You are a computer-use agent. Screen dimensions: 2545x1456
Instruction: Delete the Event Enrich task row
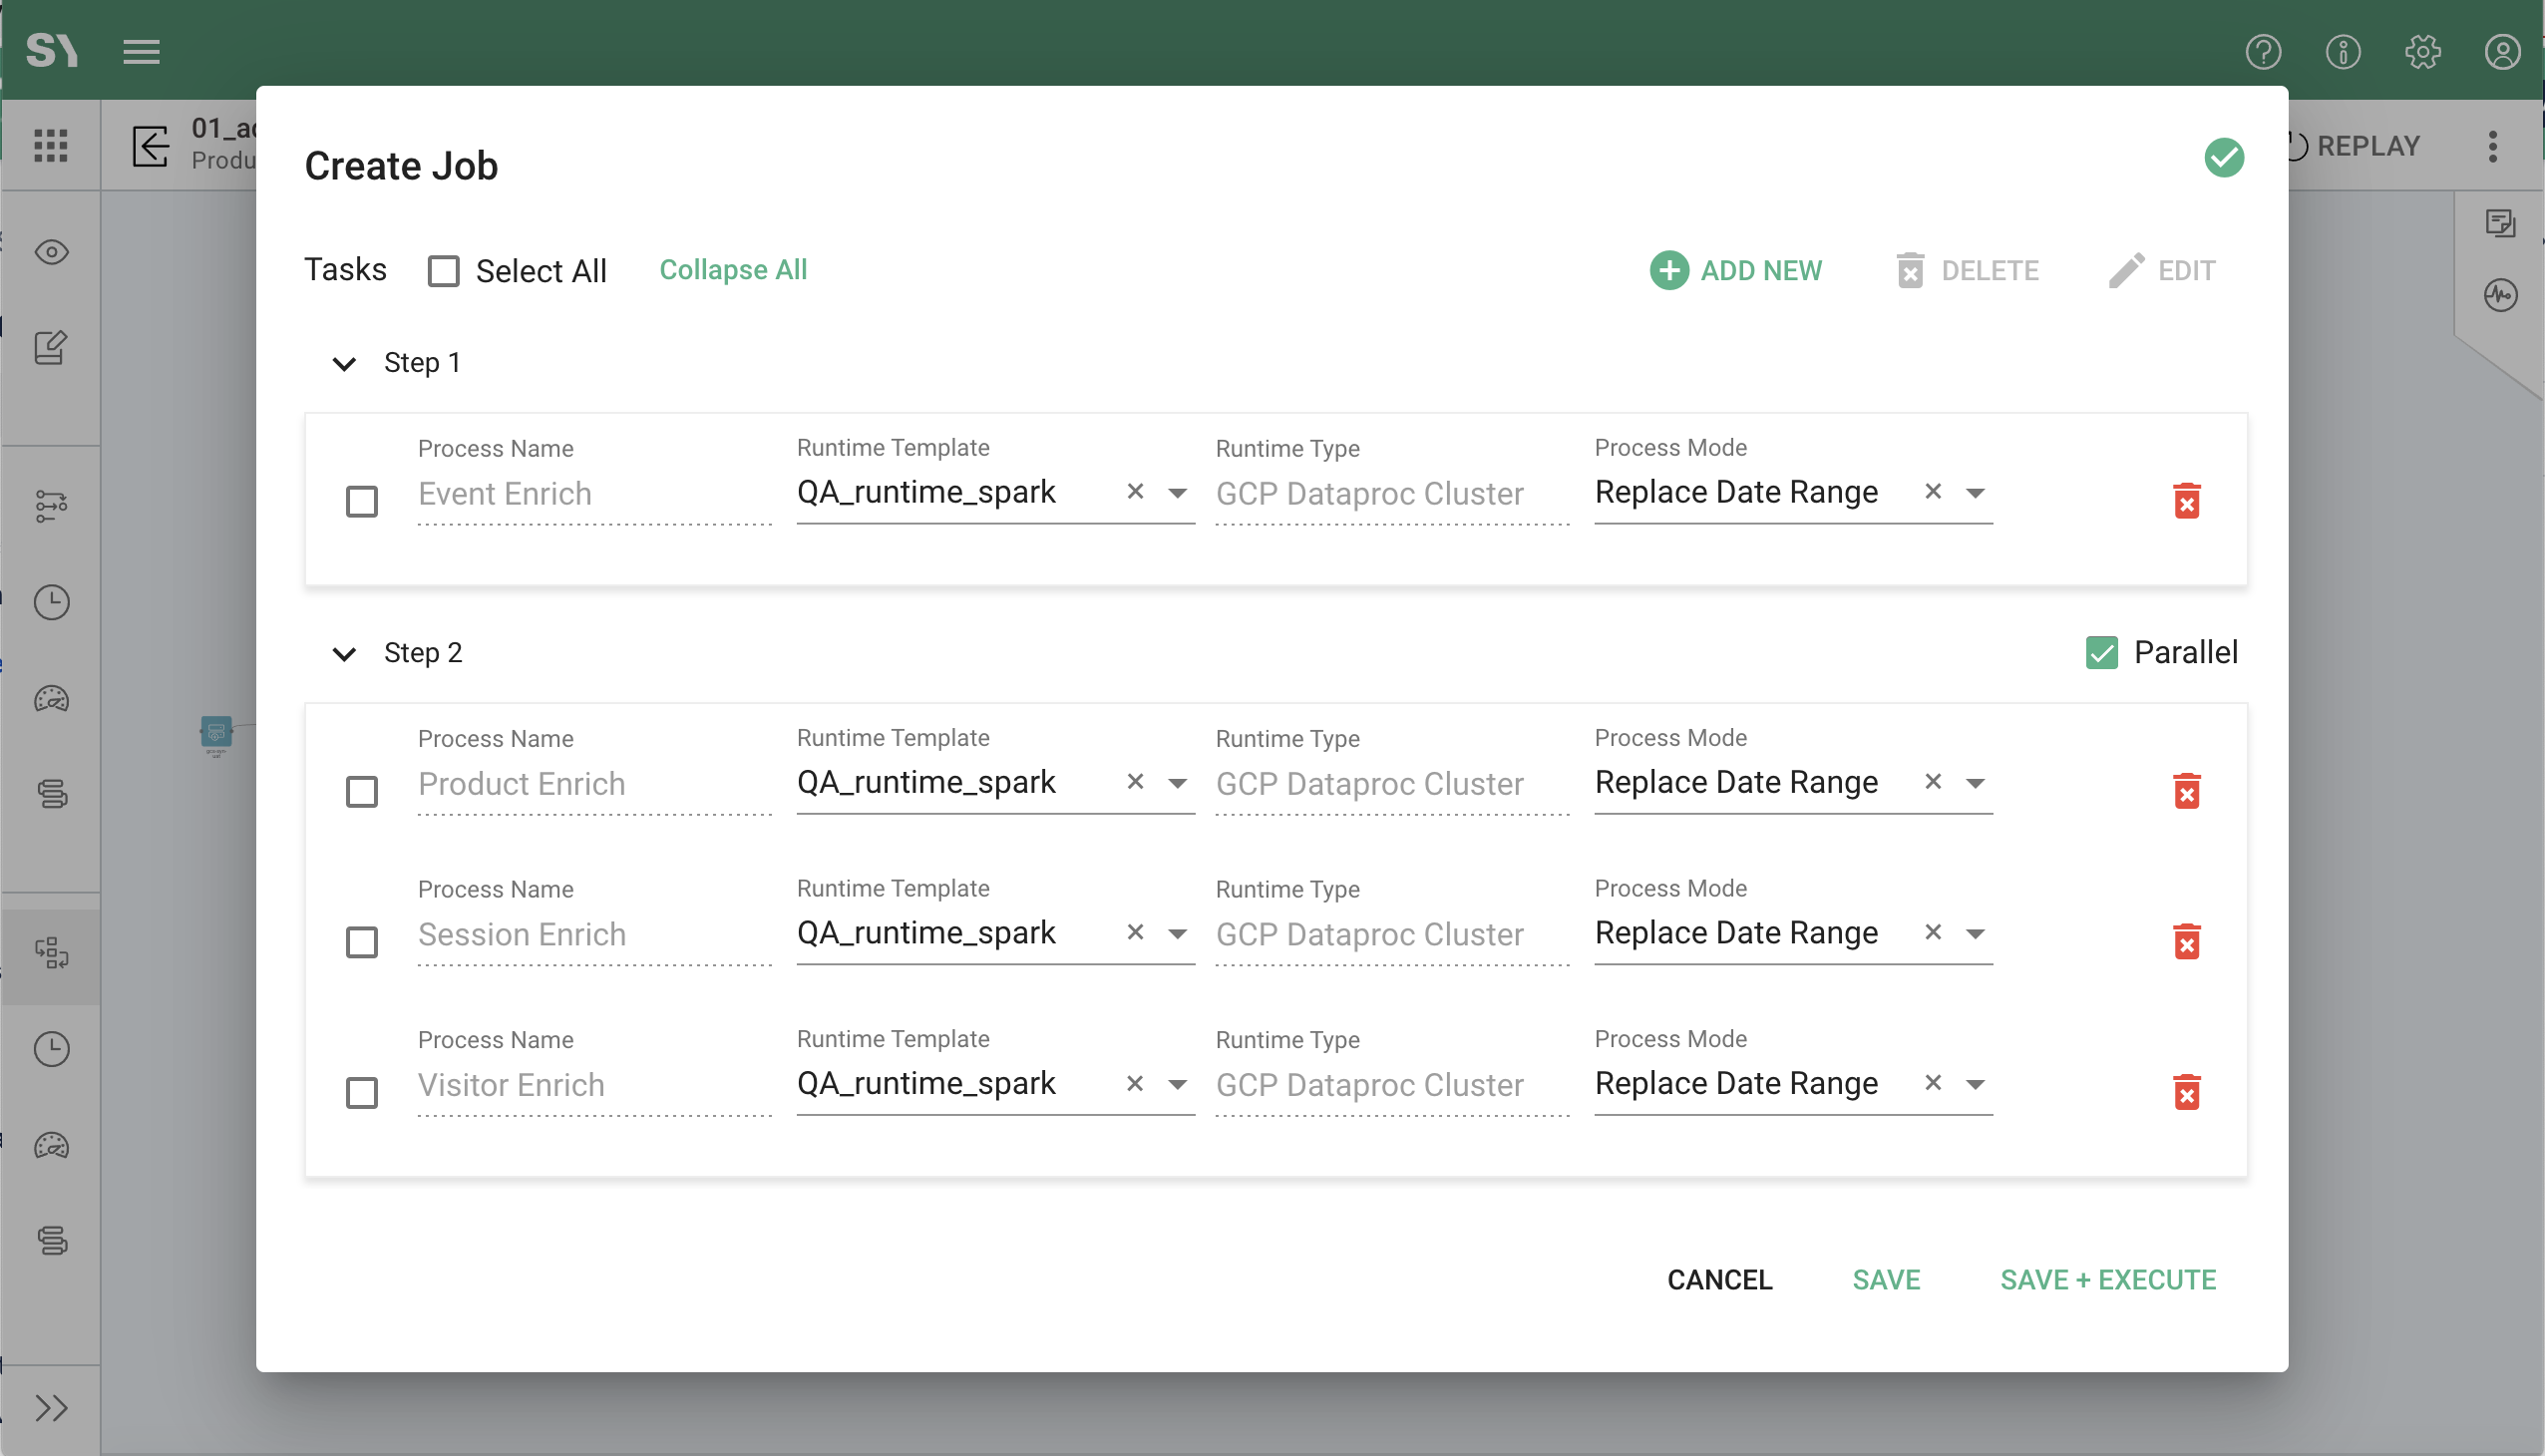pyautogui.click(x=2186, y=501)
